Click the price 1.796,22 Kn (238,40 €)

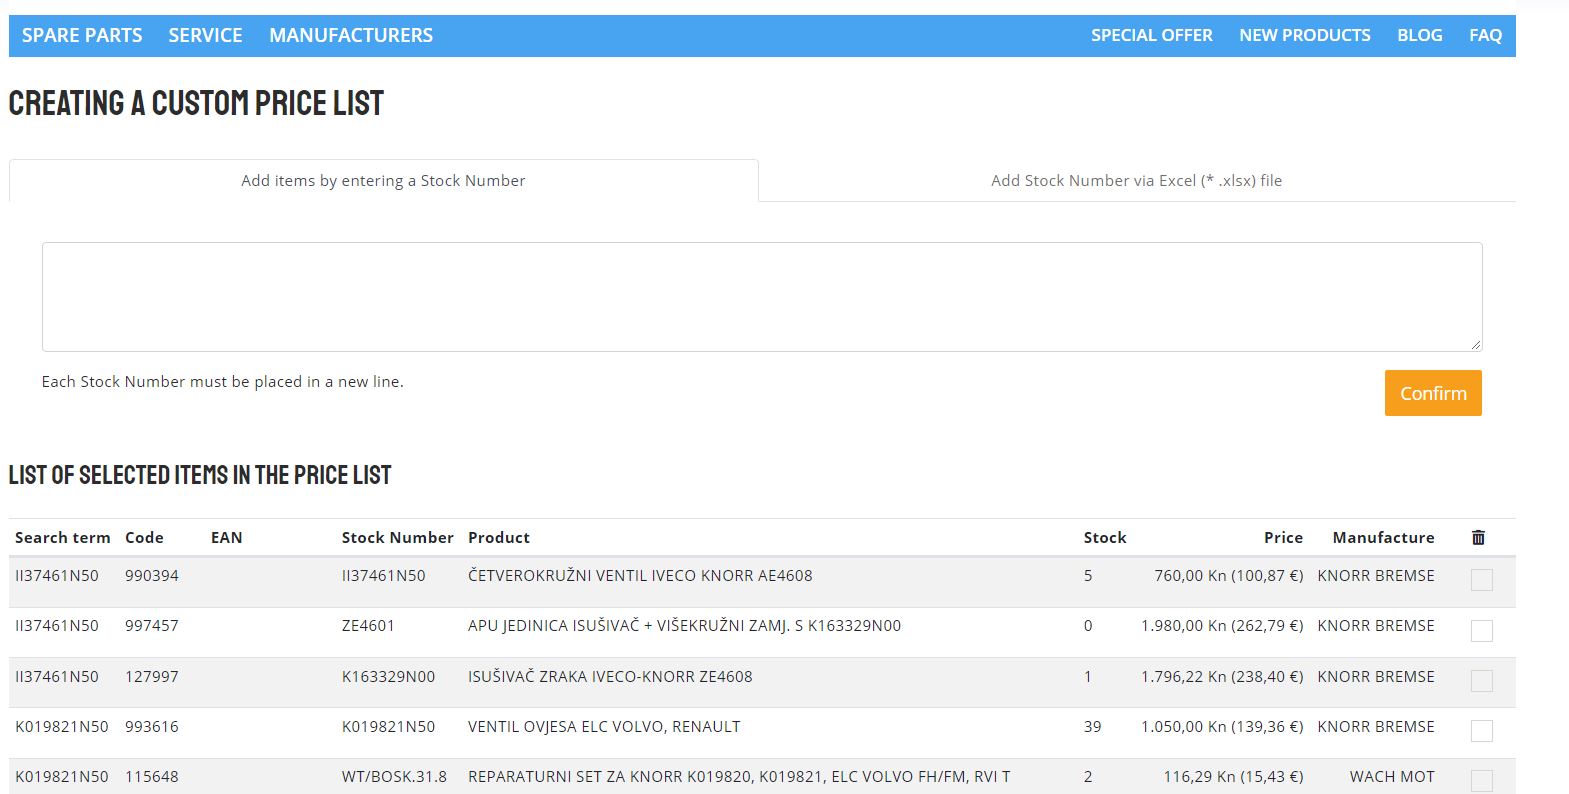(x=1222, y=677)
